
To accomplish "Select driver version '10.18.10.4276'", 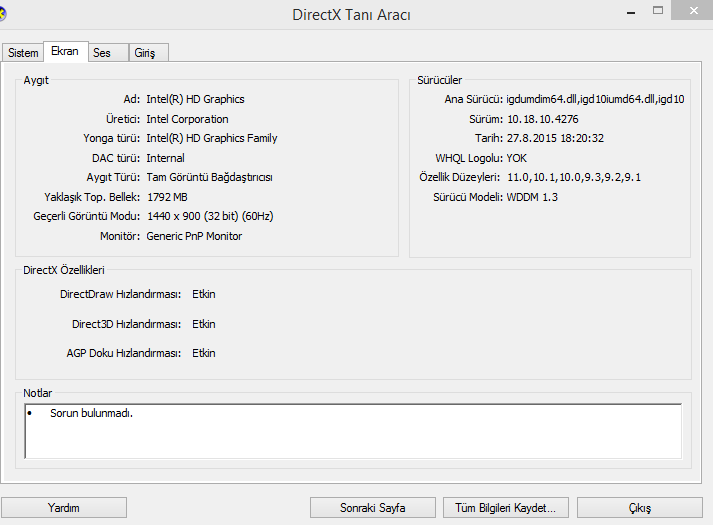I will point(543,119).
